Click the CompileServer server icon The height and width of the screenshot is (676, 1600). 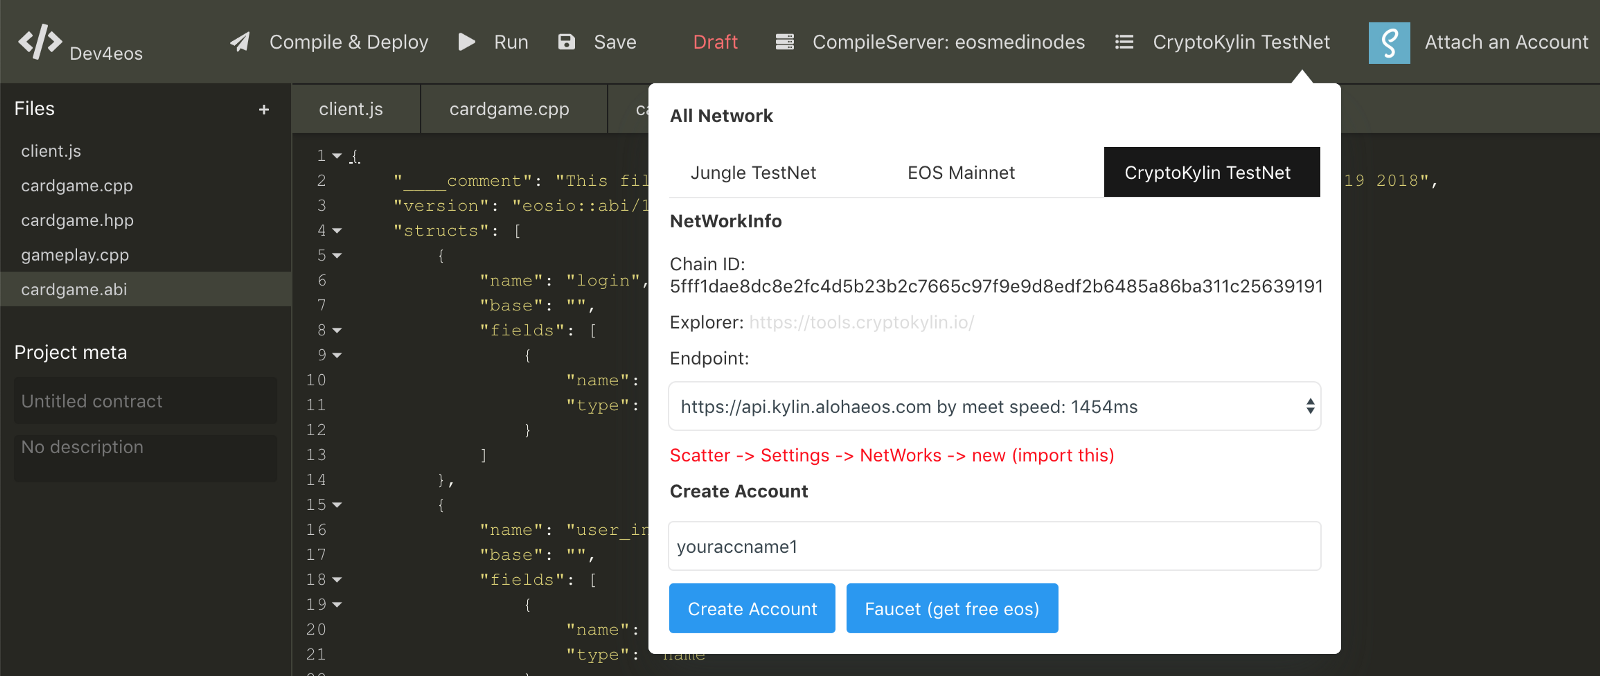[785, 42]
